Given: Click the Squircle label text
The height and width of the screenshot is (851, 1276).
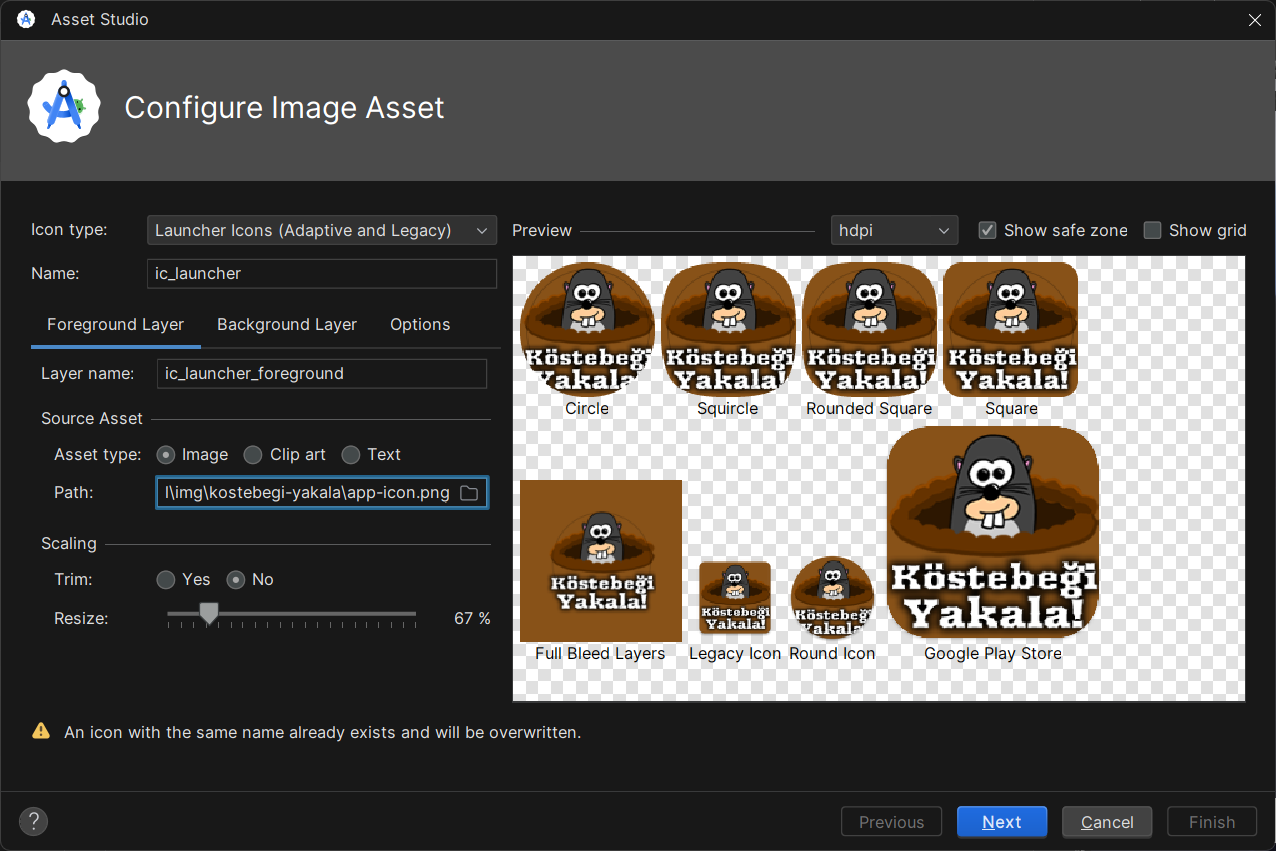Looking at the screenshot, I should (728, 408).
